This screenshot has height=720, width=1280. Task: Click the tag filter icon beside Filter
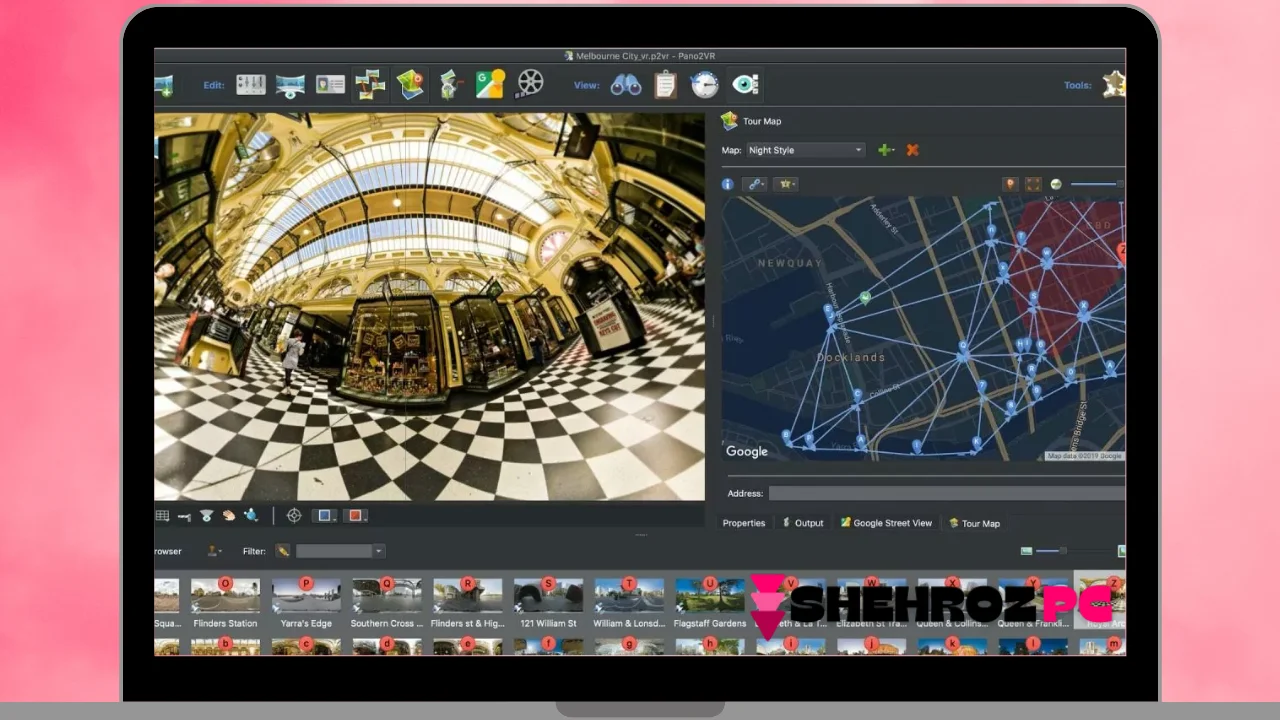(x=283, y=551)
